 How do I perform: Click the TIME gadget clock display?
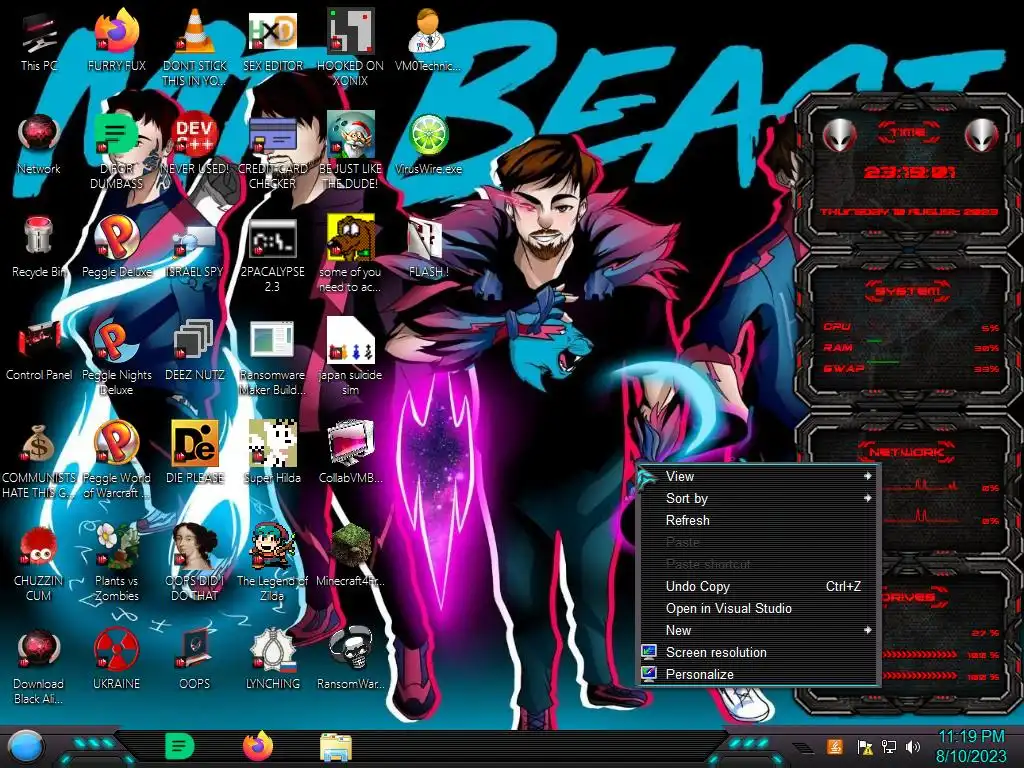click(909, 172)
